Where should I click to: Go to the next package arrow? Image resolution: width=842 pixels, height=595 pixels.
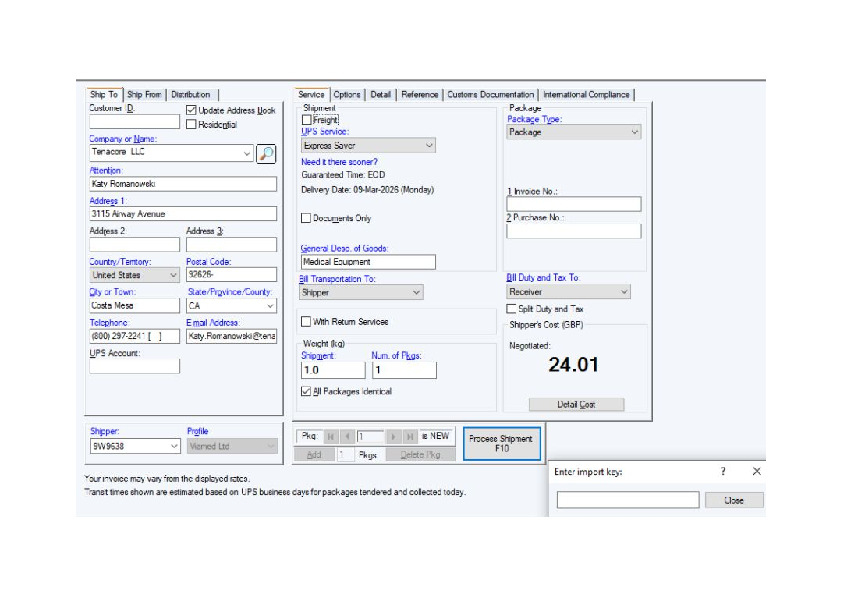pos(393,437)
